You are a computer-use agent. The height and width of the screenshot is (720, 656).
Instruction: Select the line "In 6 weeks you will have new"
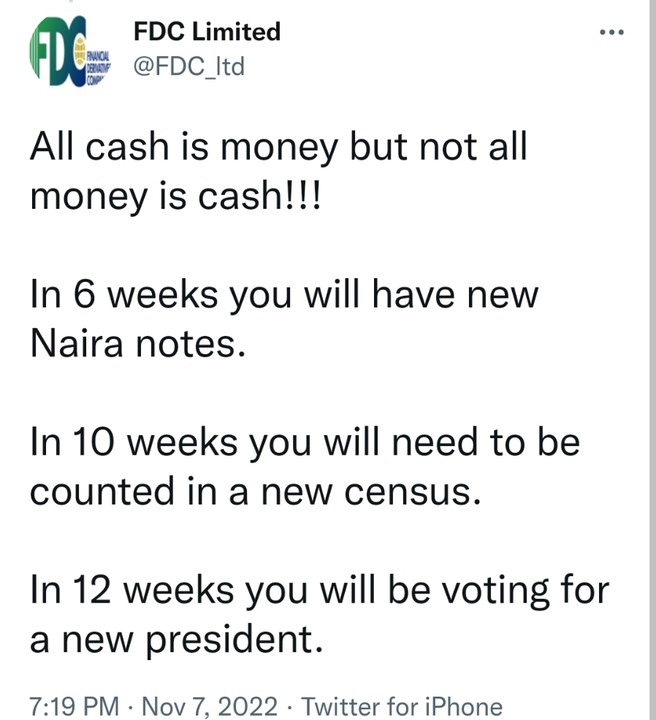point(284,296)
